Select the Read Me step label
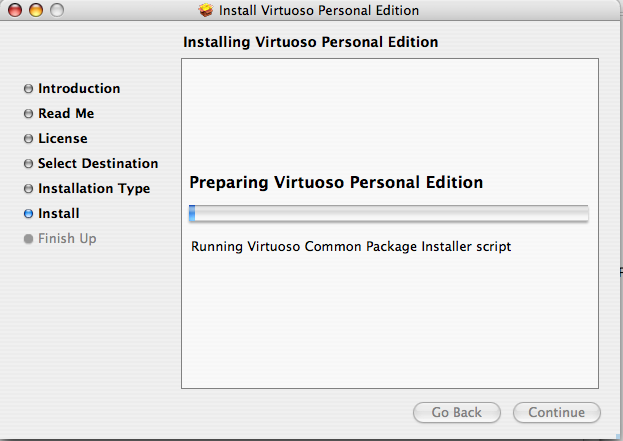The image size is (623, 441). 66,113
